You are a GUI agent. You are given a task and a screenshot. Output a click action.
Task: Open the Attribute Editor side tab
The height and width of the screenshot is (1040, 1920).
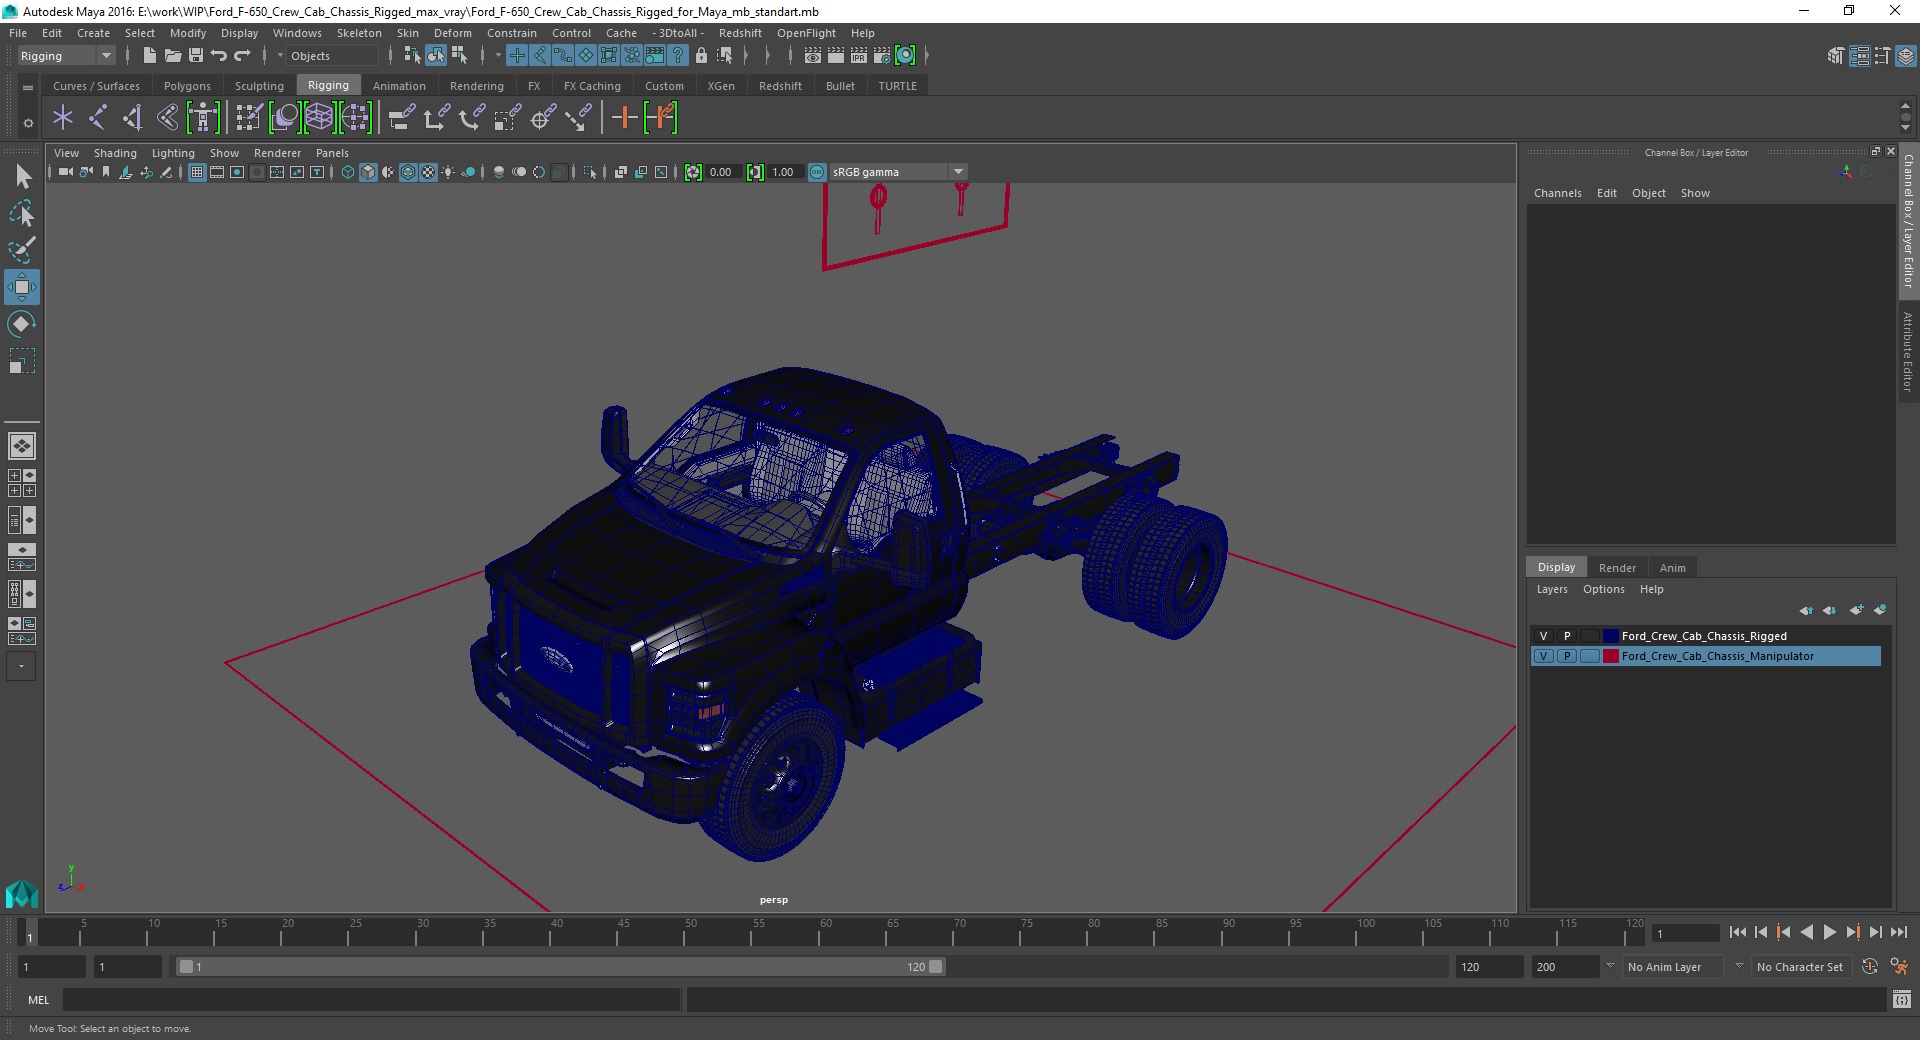[1908, 351]
